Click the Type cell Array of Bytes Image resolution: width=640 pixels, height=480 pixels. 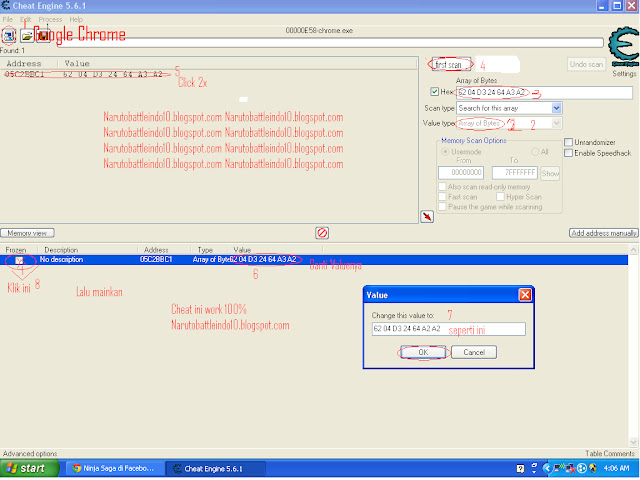click(x=211, y=260)
